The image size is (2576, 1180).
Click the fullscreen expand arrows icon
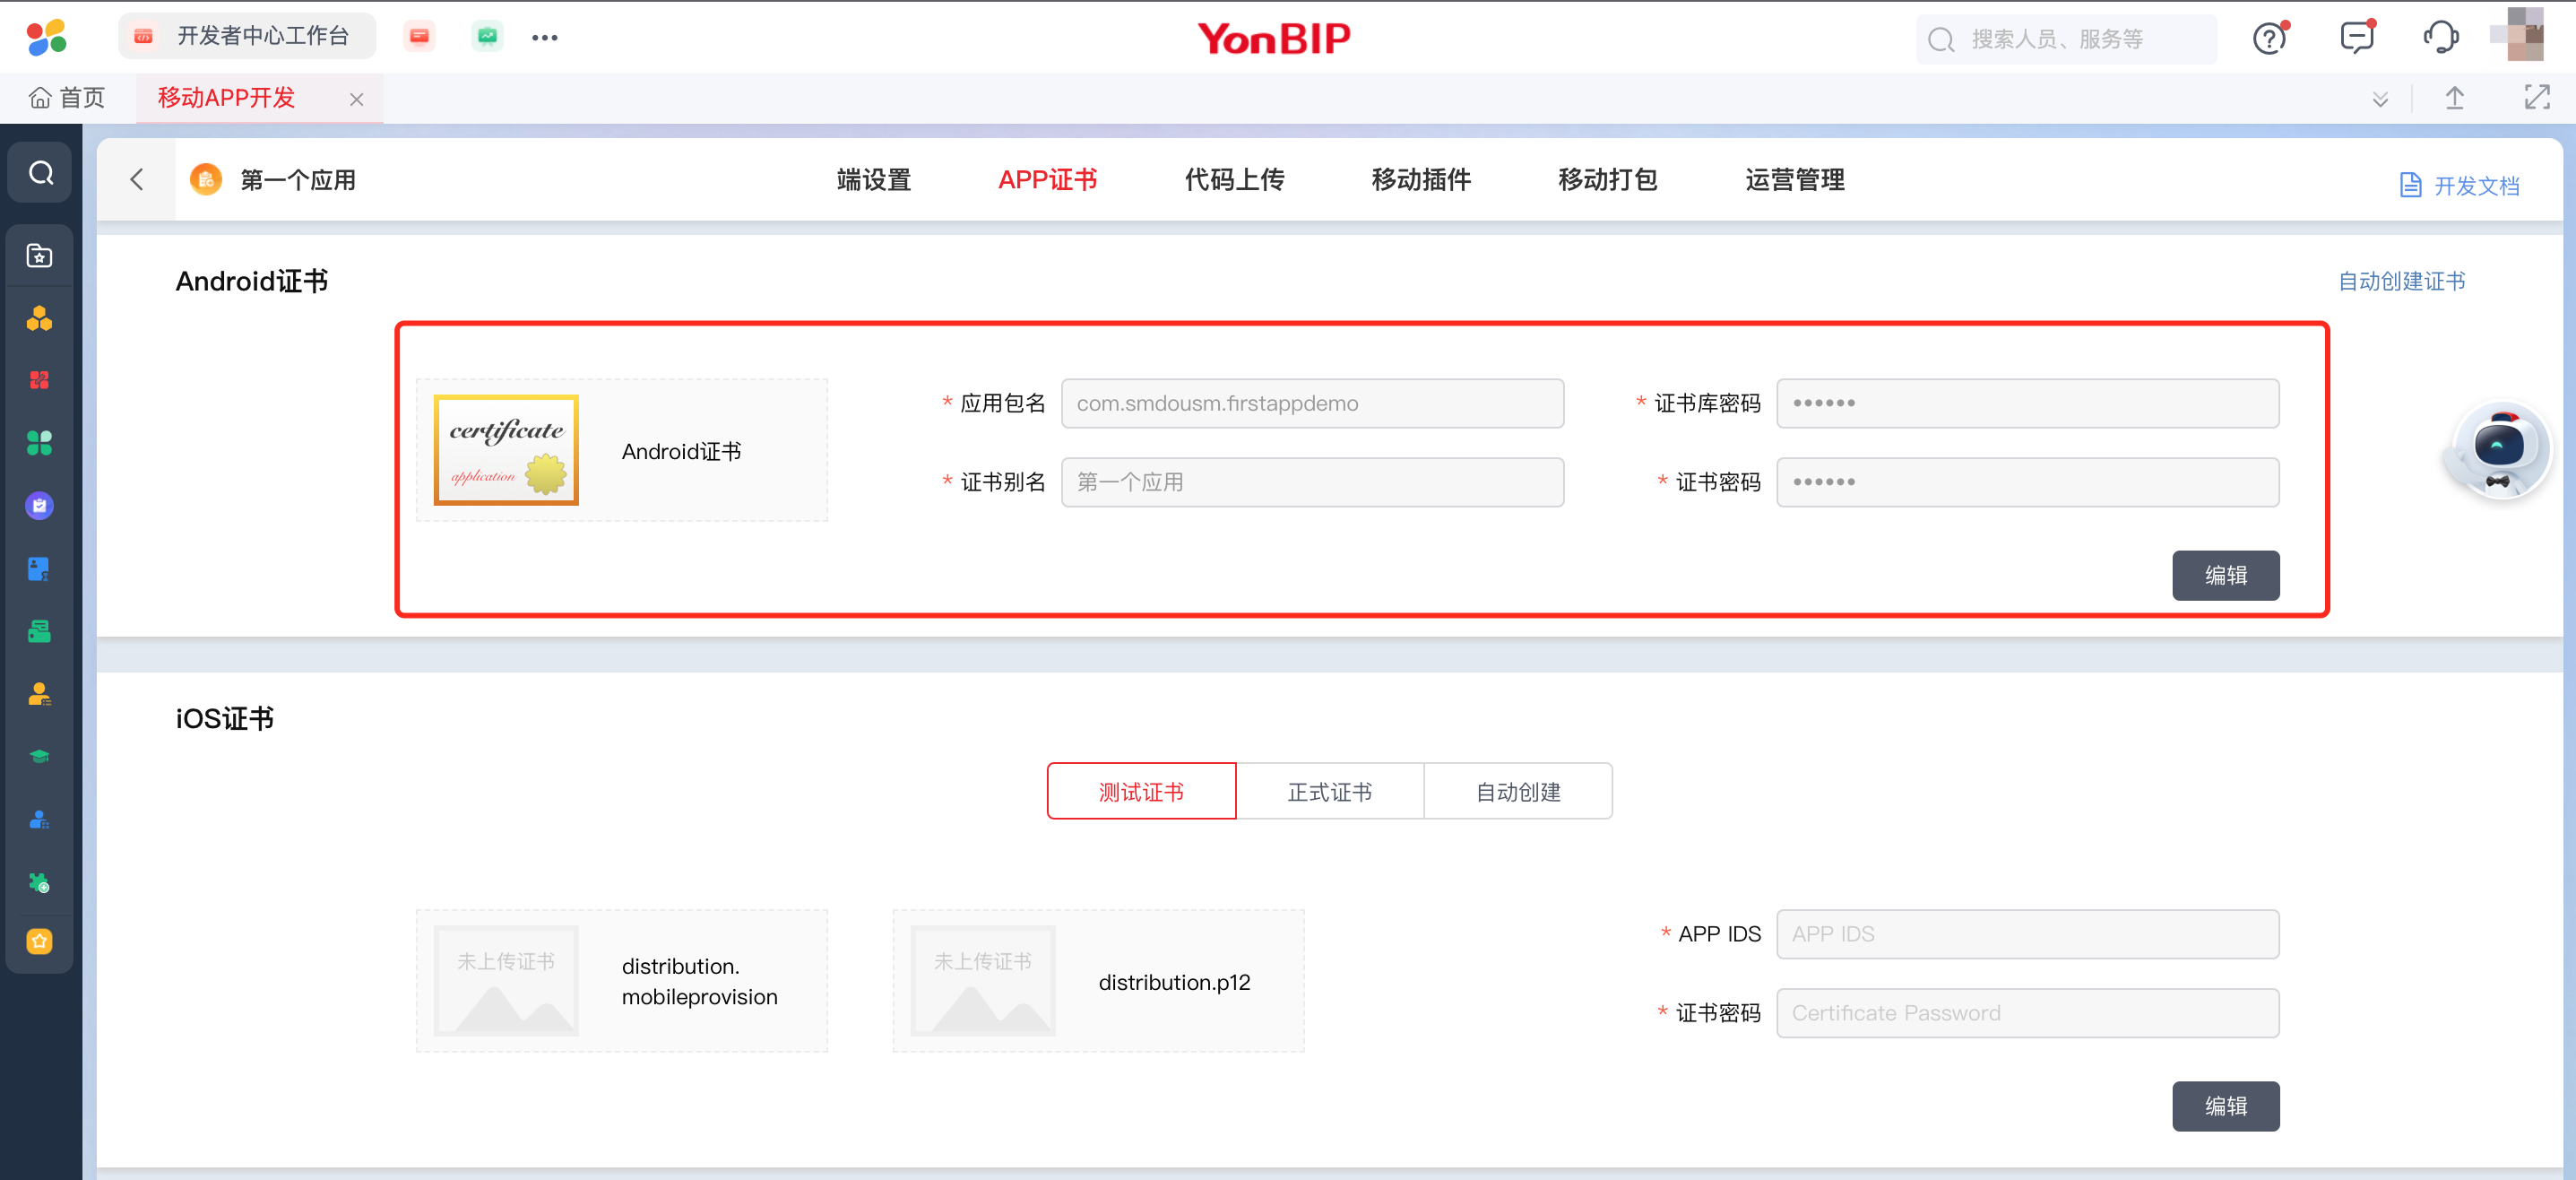tap(2536, 98)
